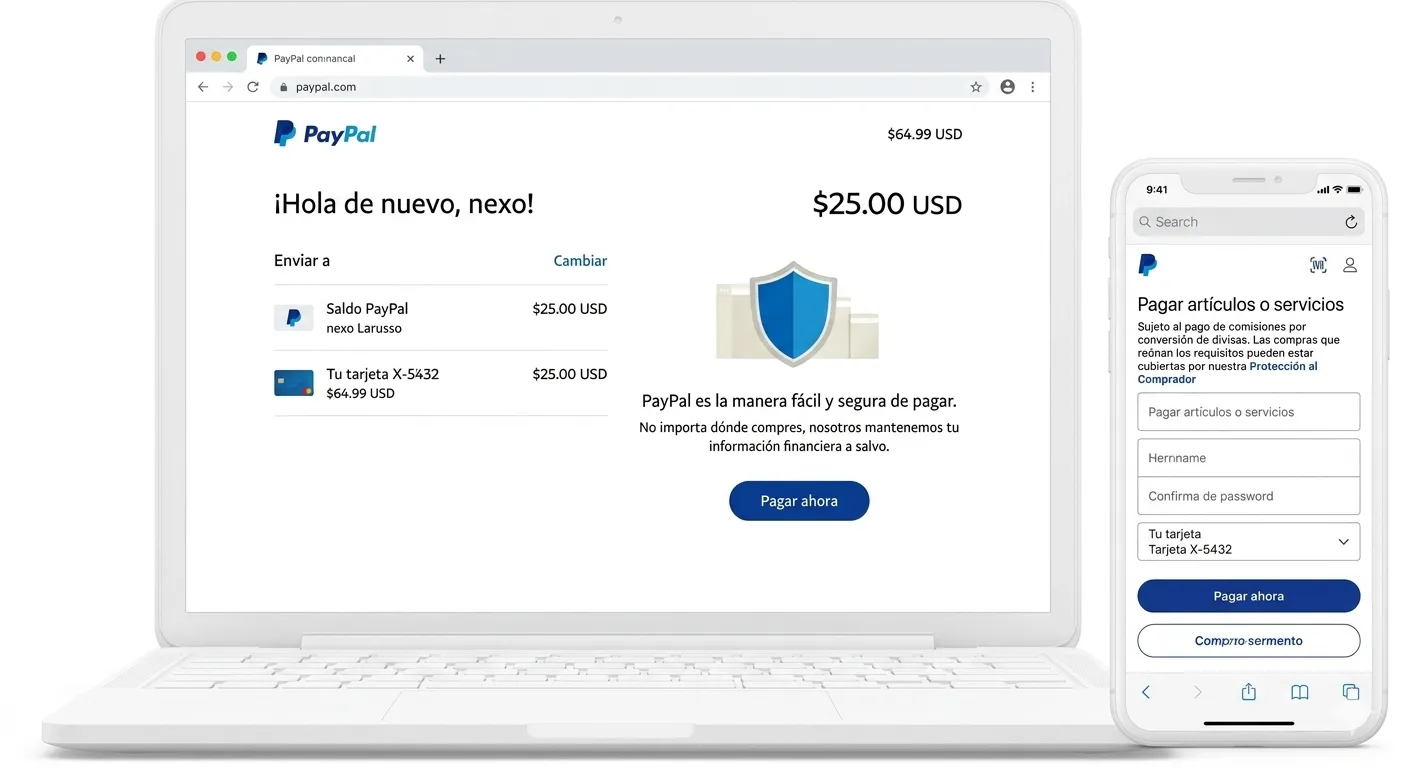This screenshot has height=768, width=1408.
Task: Click the yellow minimize window button
Action: (x=216, y=57)
